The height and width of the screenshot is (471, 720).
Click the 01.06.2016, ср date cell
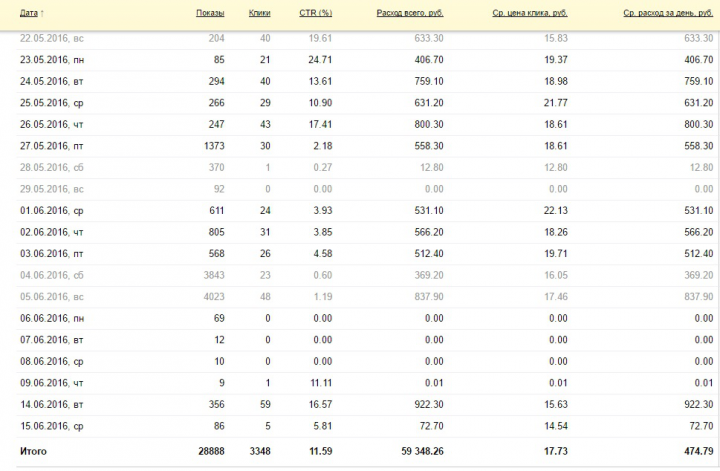point(52,211)
